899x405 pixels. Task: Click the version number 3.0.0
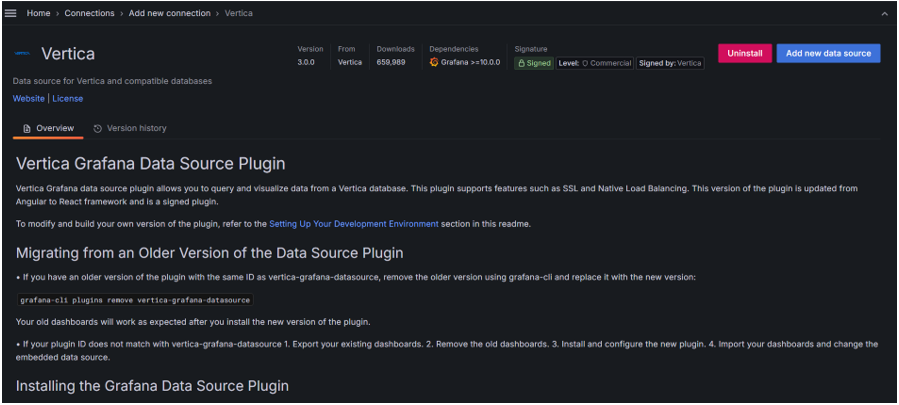click(306, 63)
